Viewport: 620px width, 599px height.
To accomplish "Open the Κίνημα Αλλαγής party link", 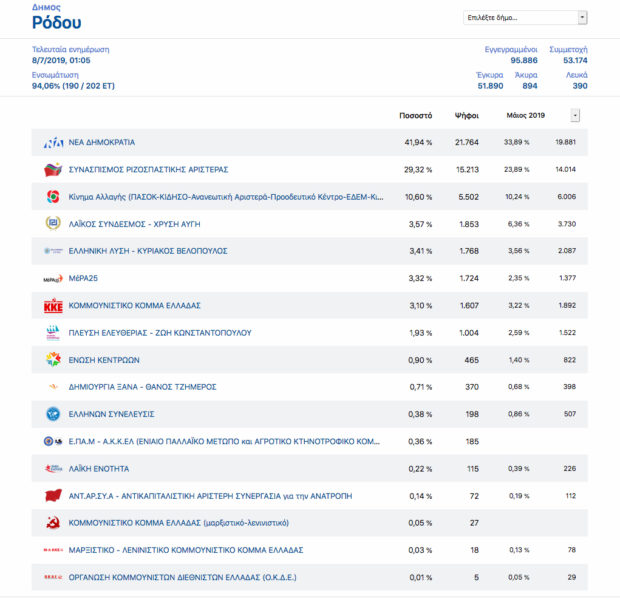I will tap(226, 197).
